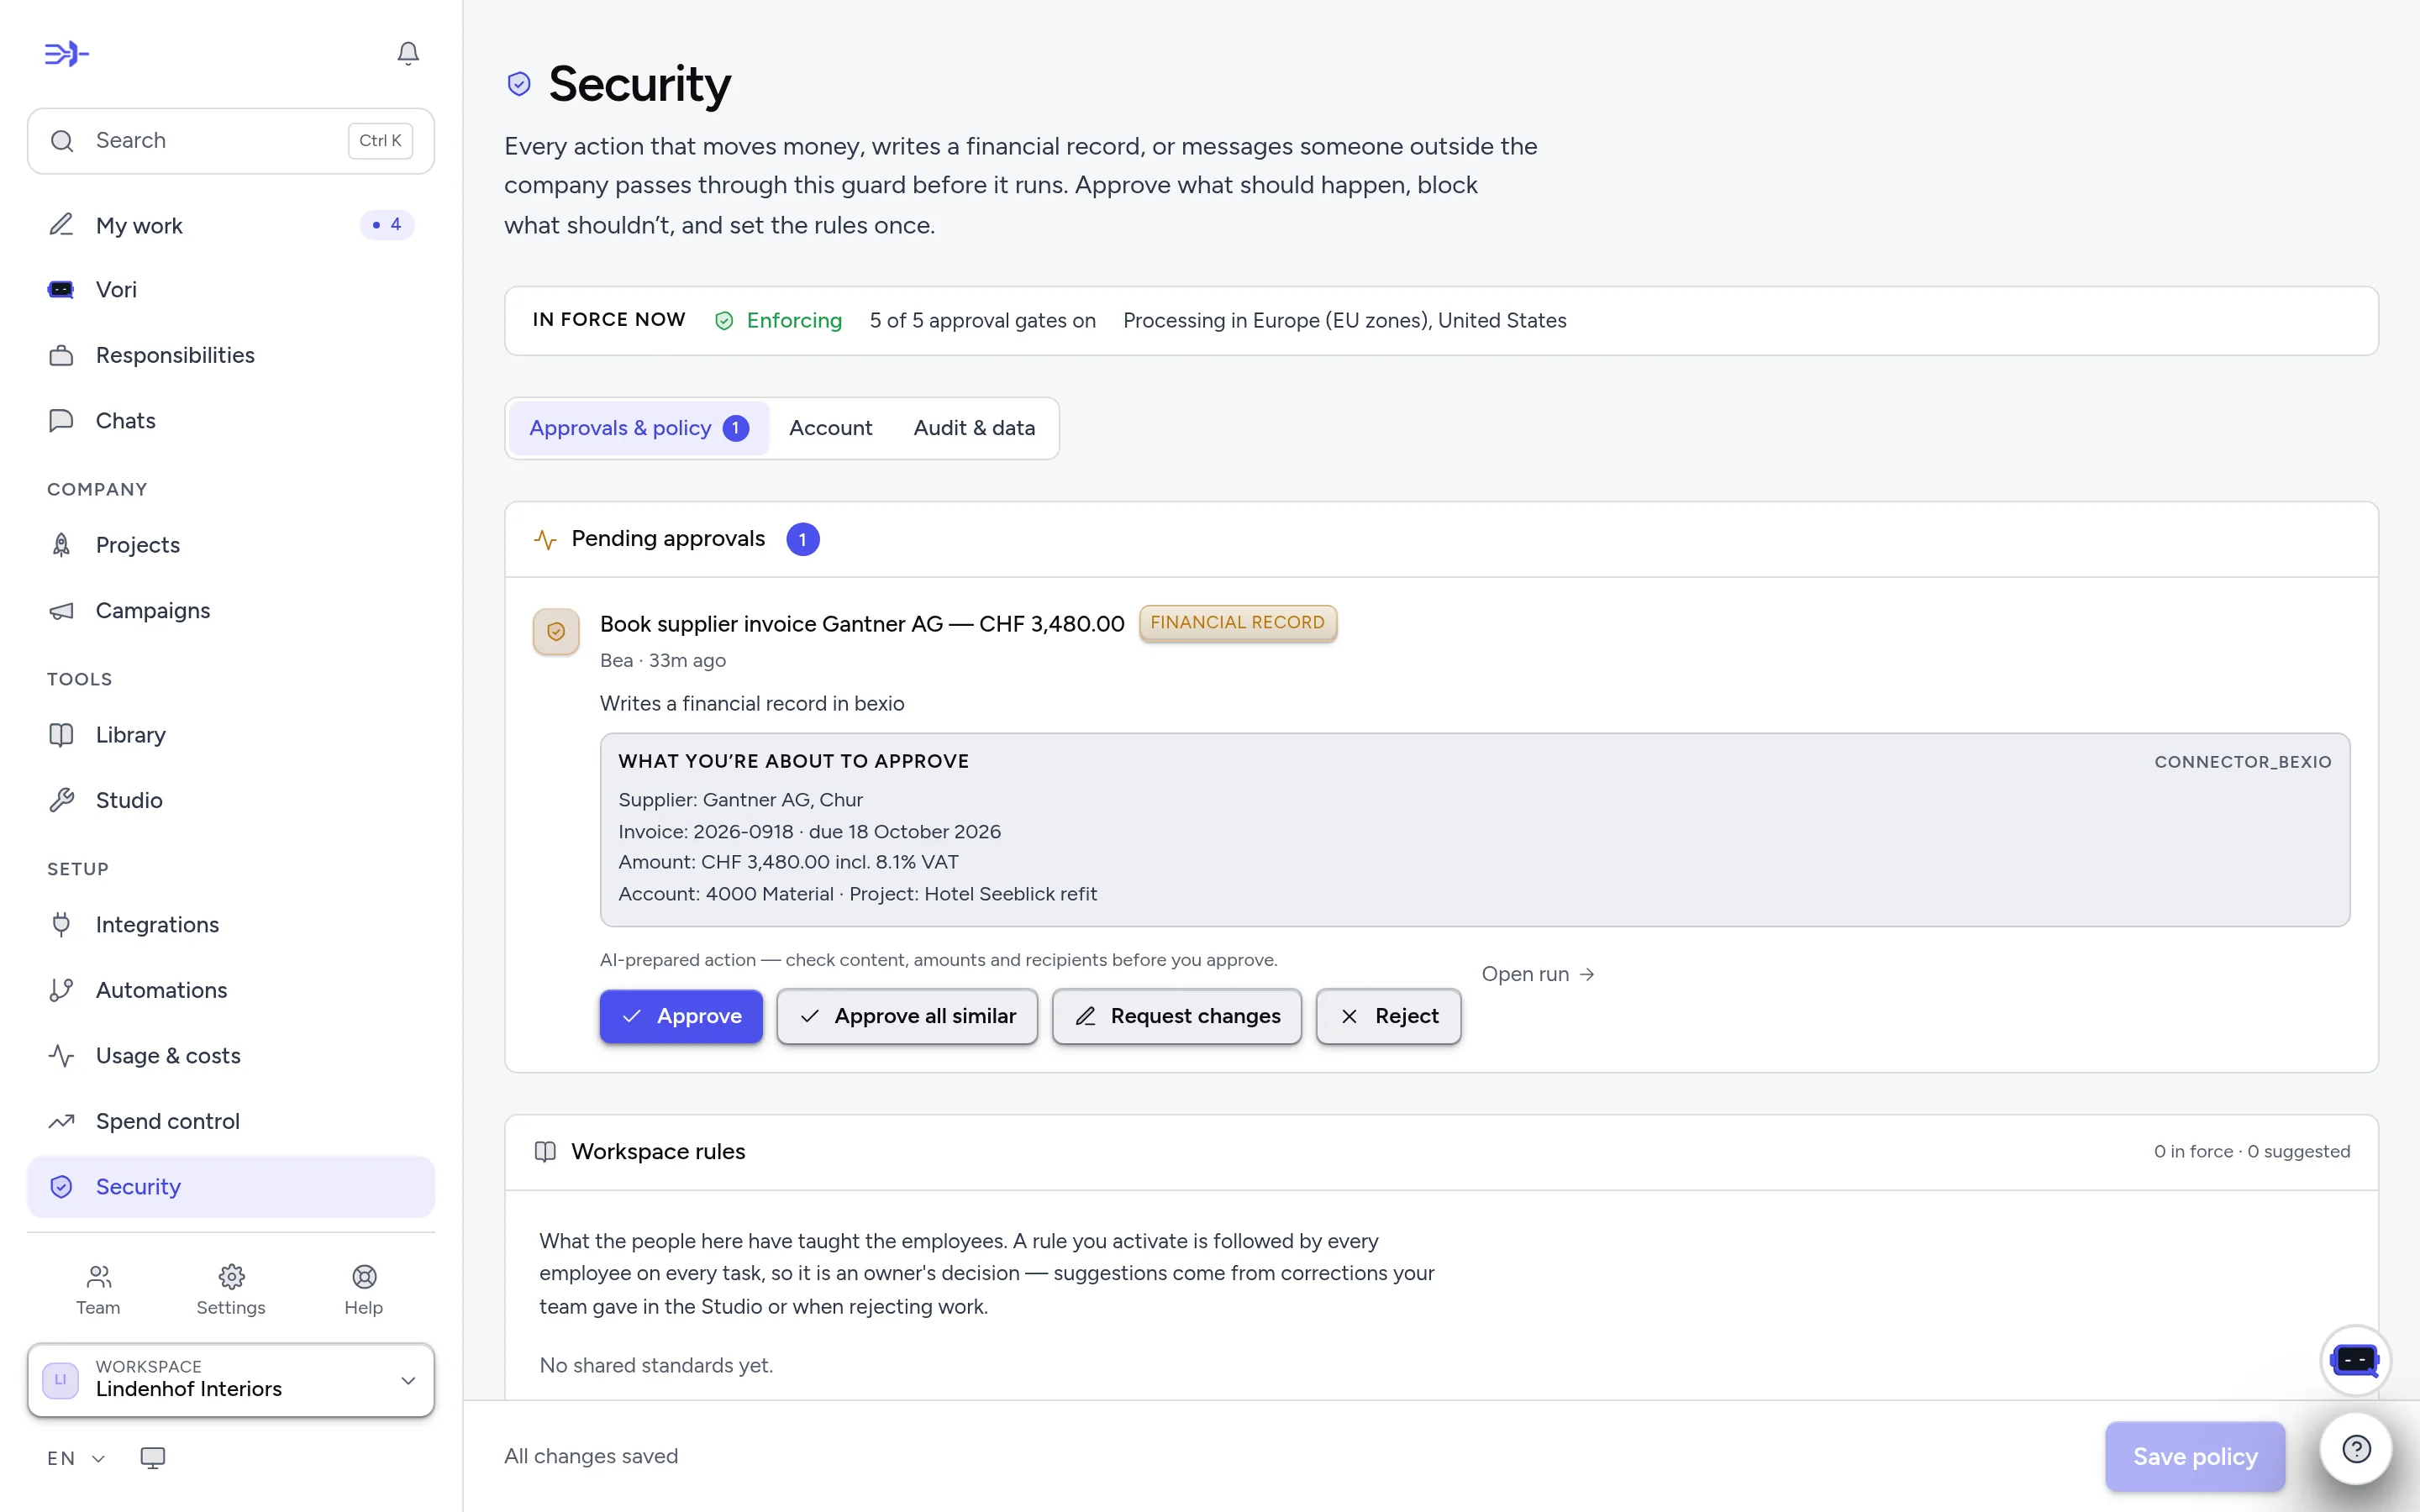Focus the Search field
Image resolution: width=2420 pixels, height=1512 pixels.
click(231, 141)
